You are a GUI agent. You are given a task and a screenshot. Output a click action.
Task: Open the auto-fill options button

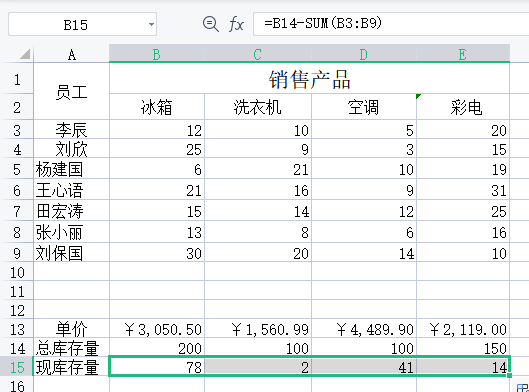click(x=522, y=388)
